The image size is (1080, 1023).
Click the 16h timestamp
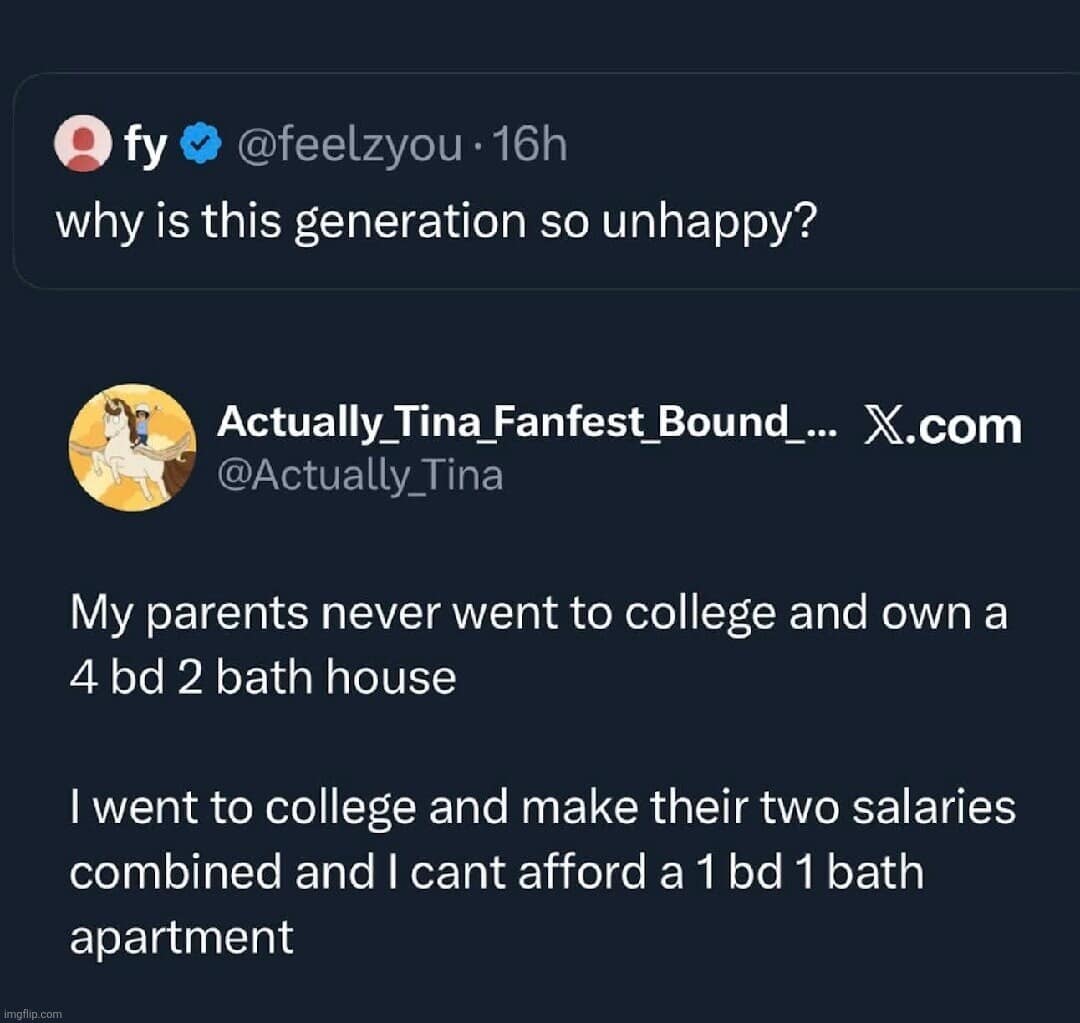531,143
